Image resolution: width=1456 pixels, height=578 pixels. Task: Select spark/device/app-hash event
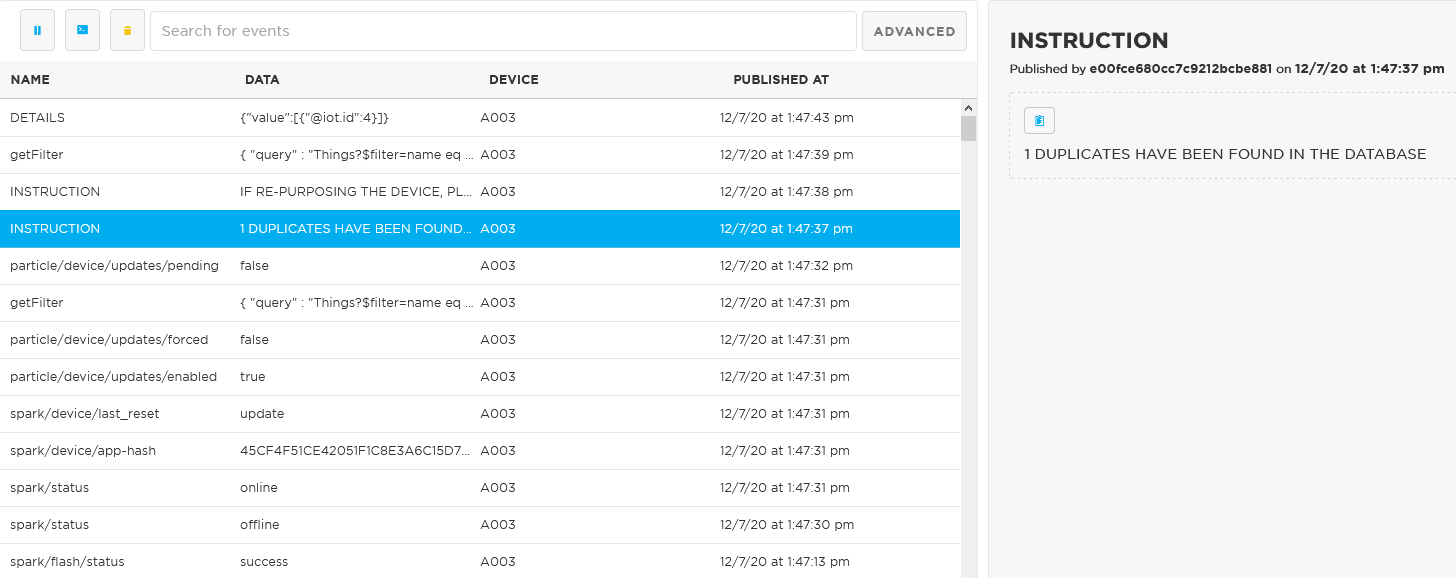(x=480, y=451)
